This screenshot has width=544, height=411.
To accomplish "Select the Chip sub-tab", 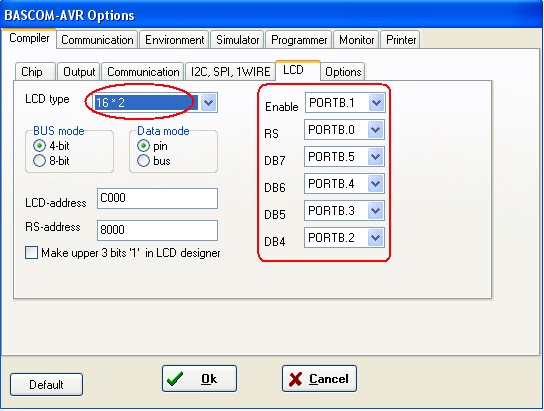I will (35, 71).
